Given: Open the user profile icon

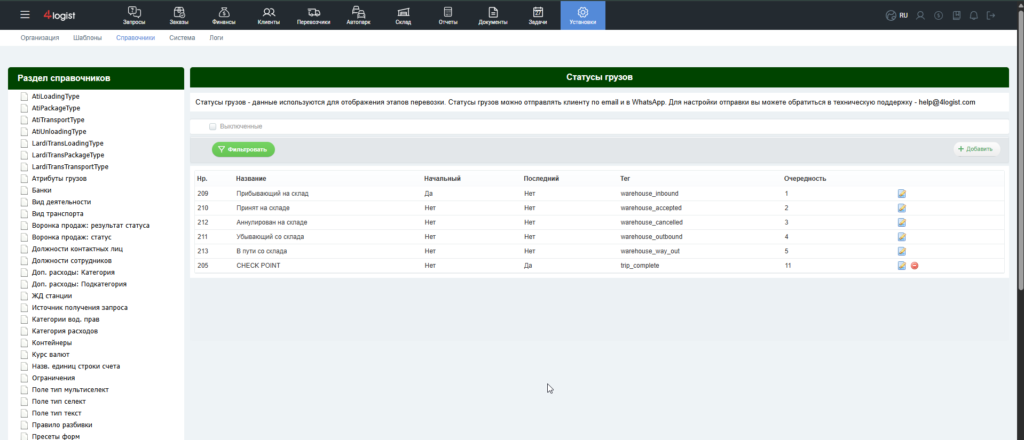Looking at the screenshot, I should pyautogui.click(x=921, y=15).
